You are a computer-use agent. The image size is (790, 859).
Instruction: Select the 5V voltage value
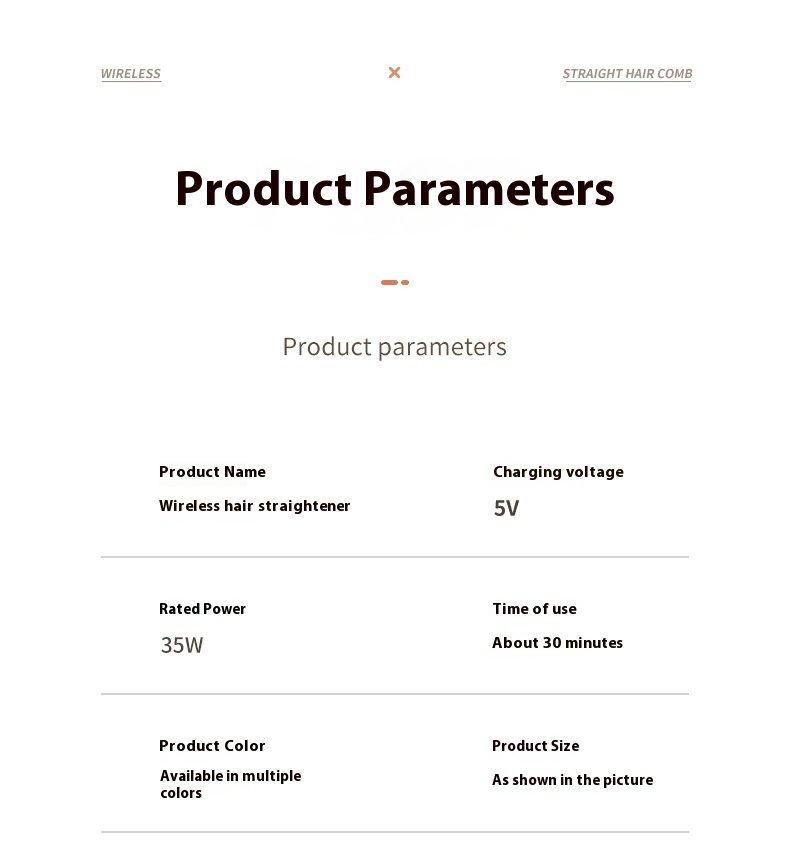click(x=506, y=508)
